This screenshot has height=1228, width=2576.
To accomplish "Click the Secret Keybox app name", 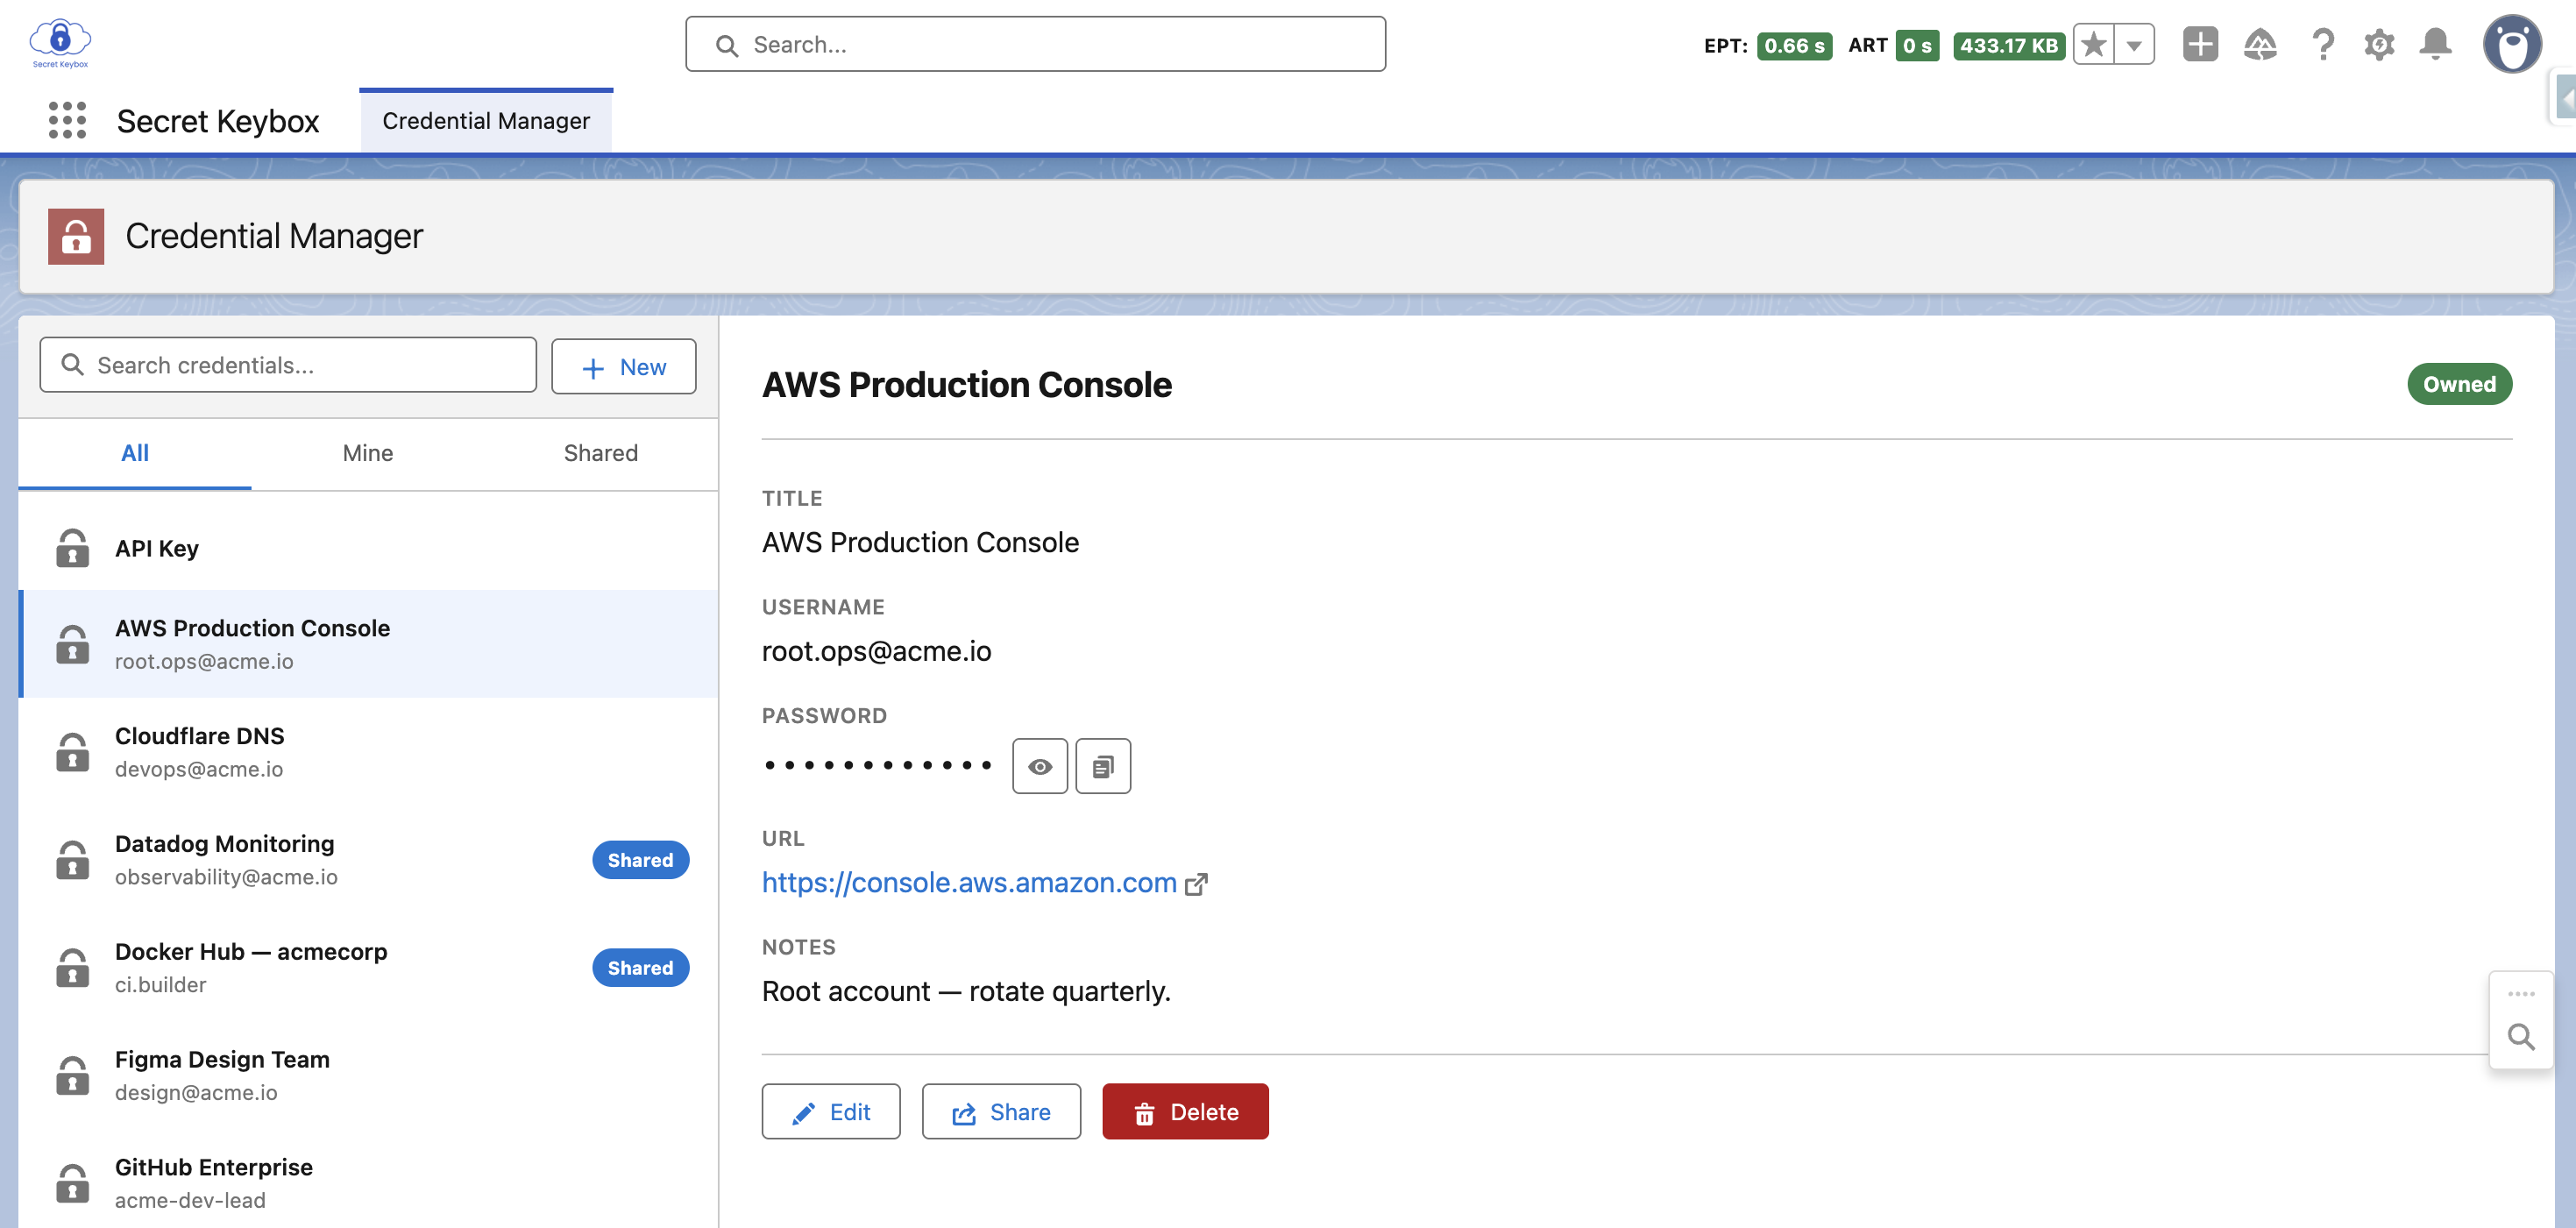I will [x=218, y=121].
